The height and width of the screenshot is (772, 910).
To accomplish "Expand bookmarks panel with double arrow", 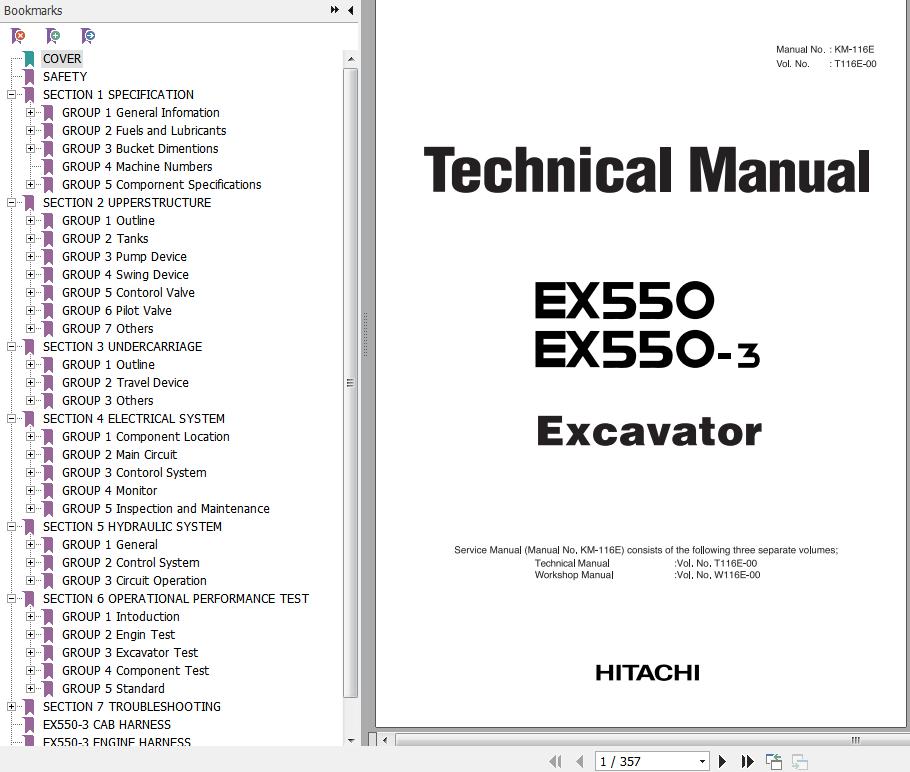I will (x=335, y=10).
